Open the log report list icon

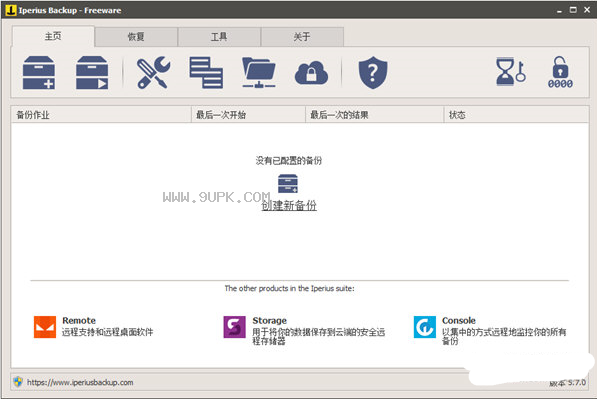(x=206, y=72)
